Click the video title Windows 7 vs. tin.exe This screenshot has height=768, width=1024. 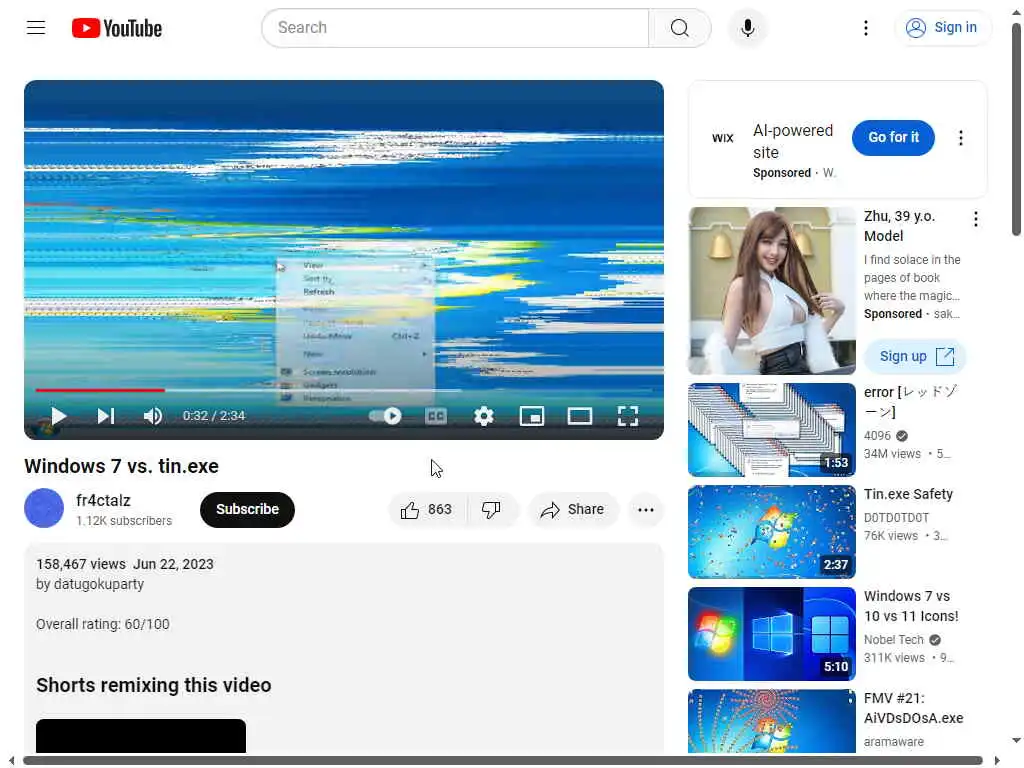(x=121, y=466)
